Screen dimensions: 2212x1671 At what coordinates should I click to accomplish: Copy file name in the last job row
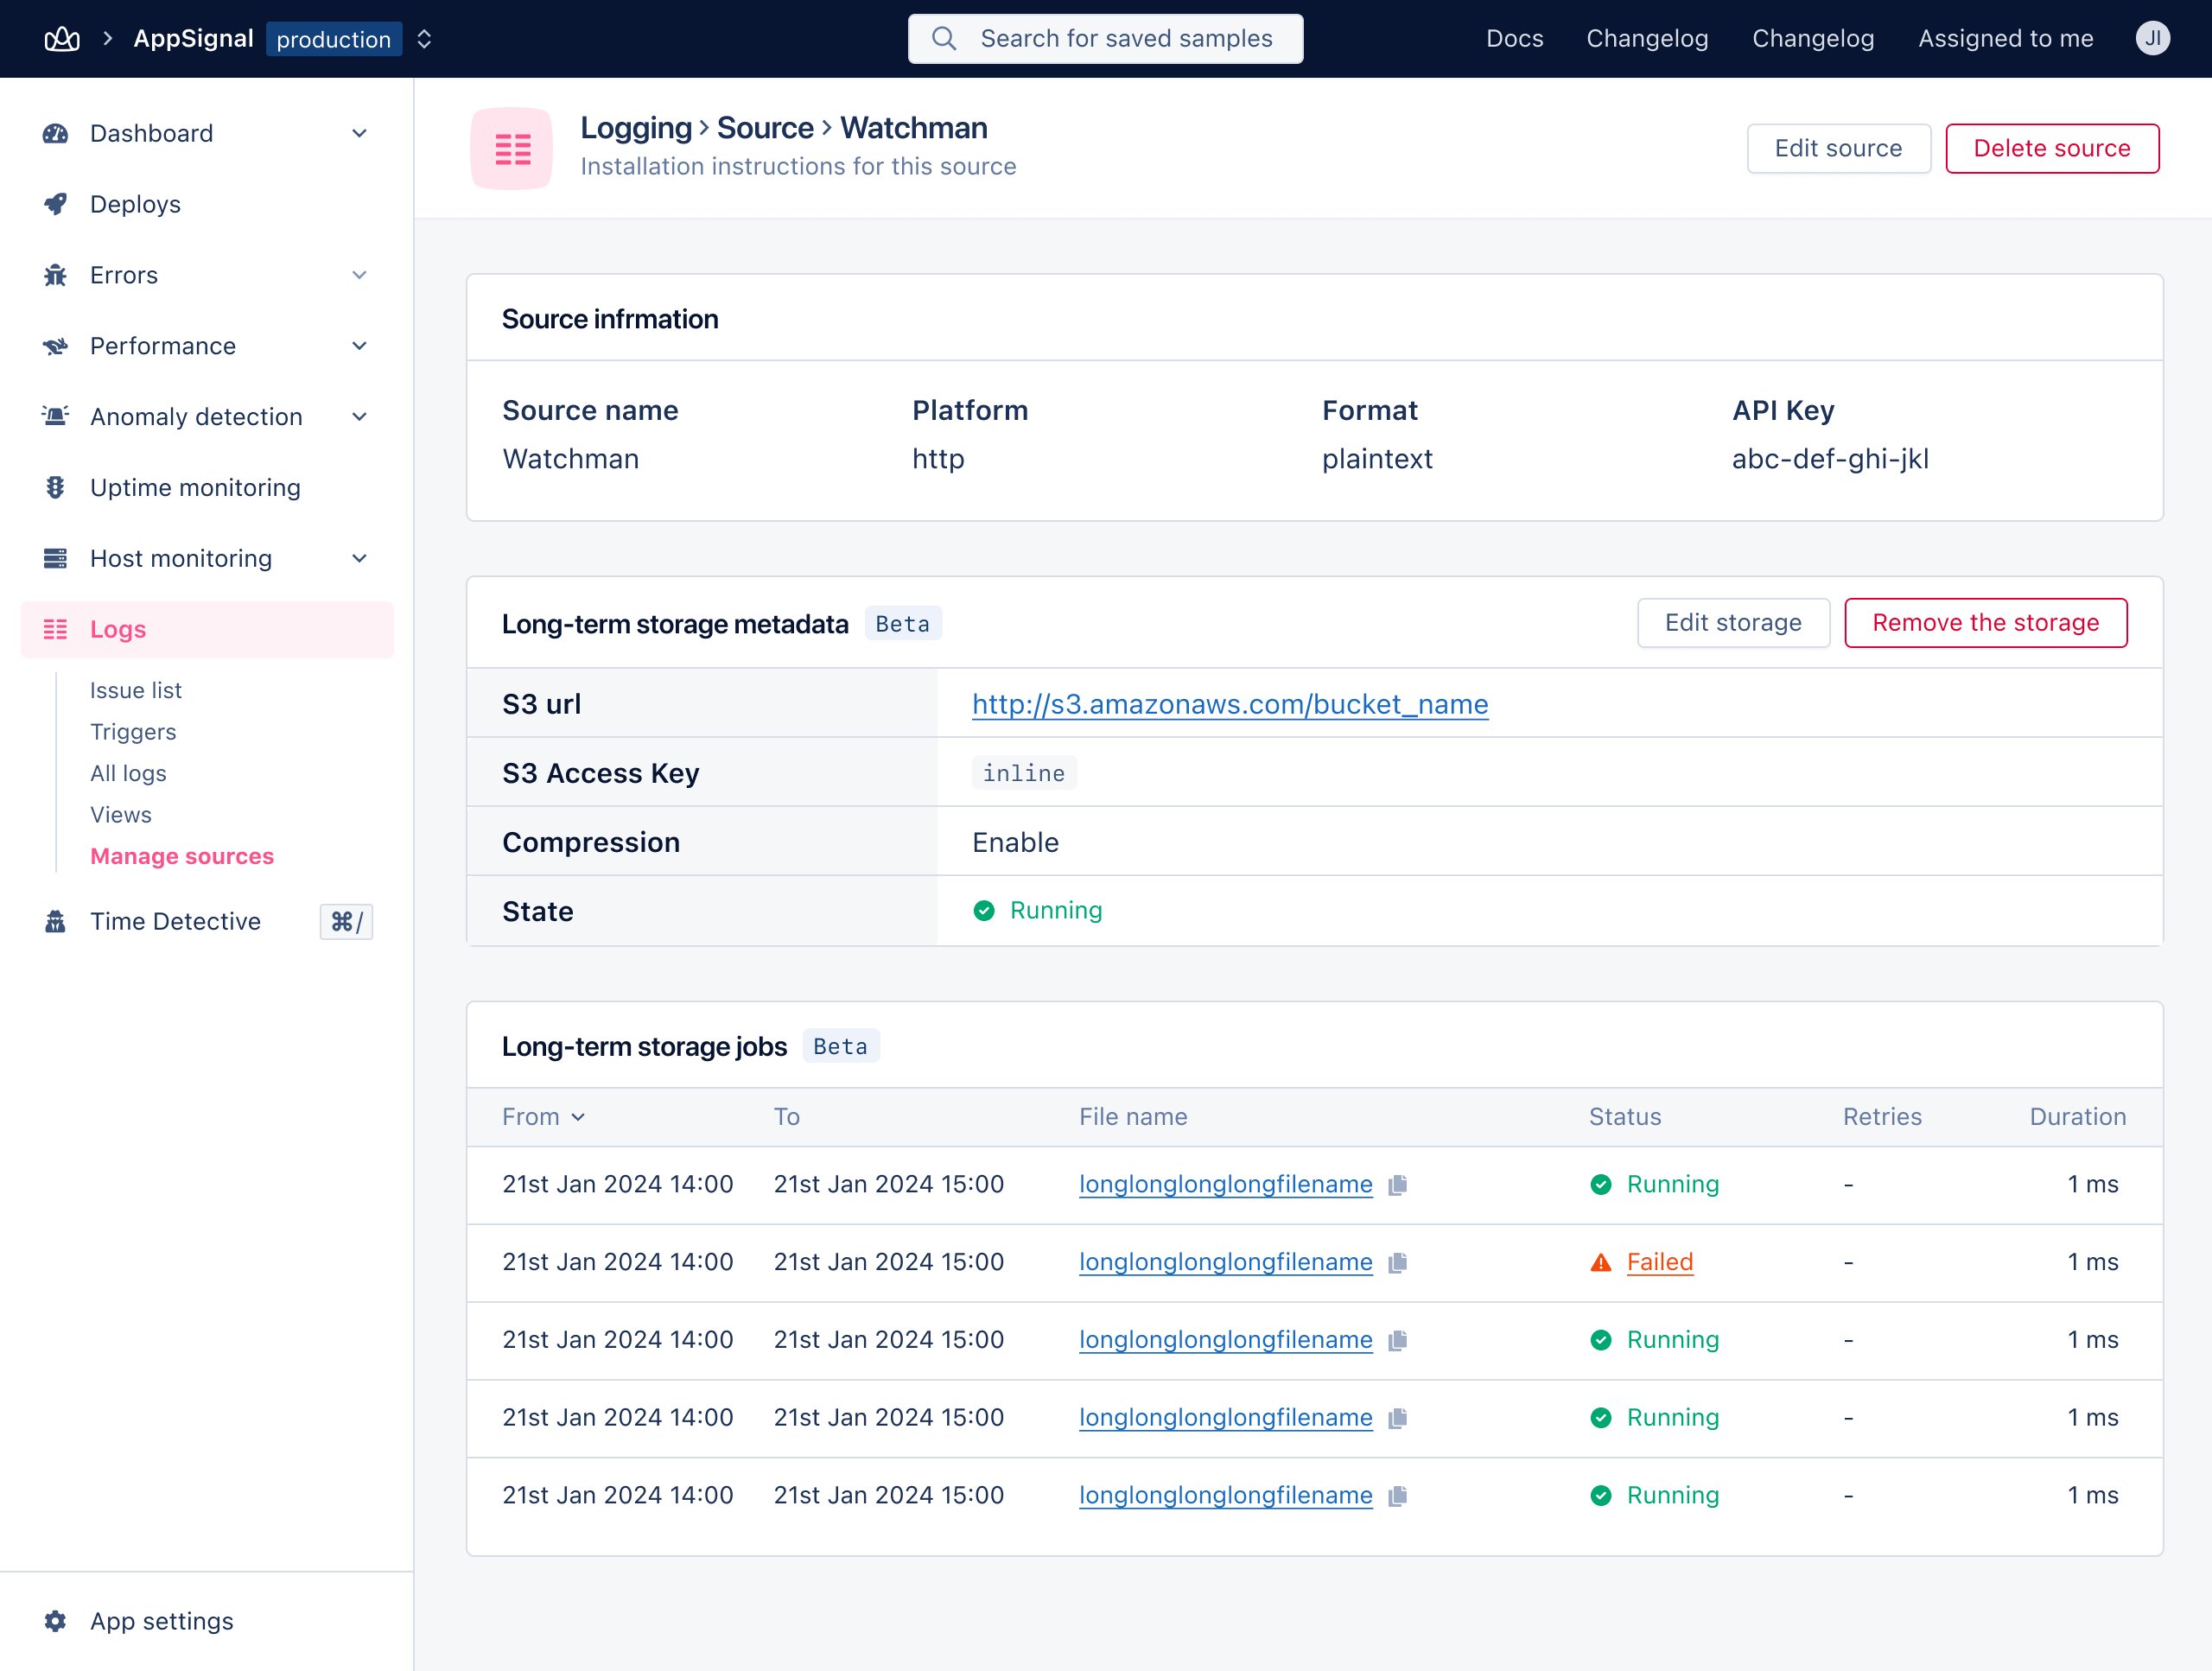1397,1495
